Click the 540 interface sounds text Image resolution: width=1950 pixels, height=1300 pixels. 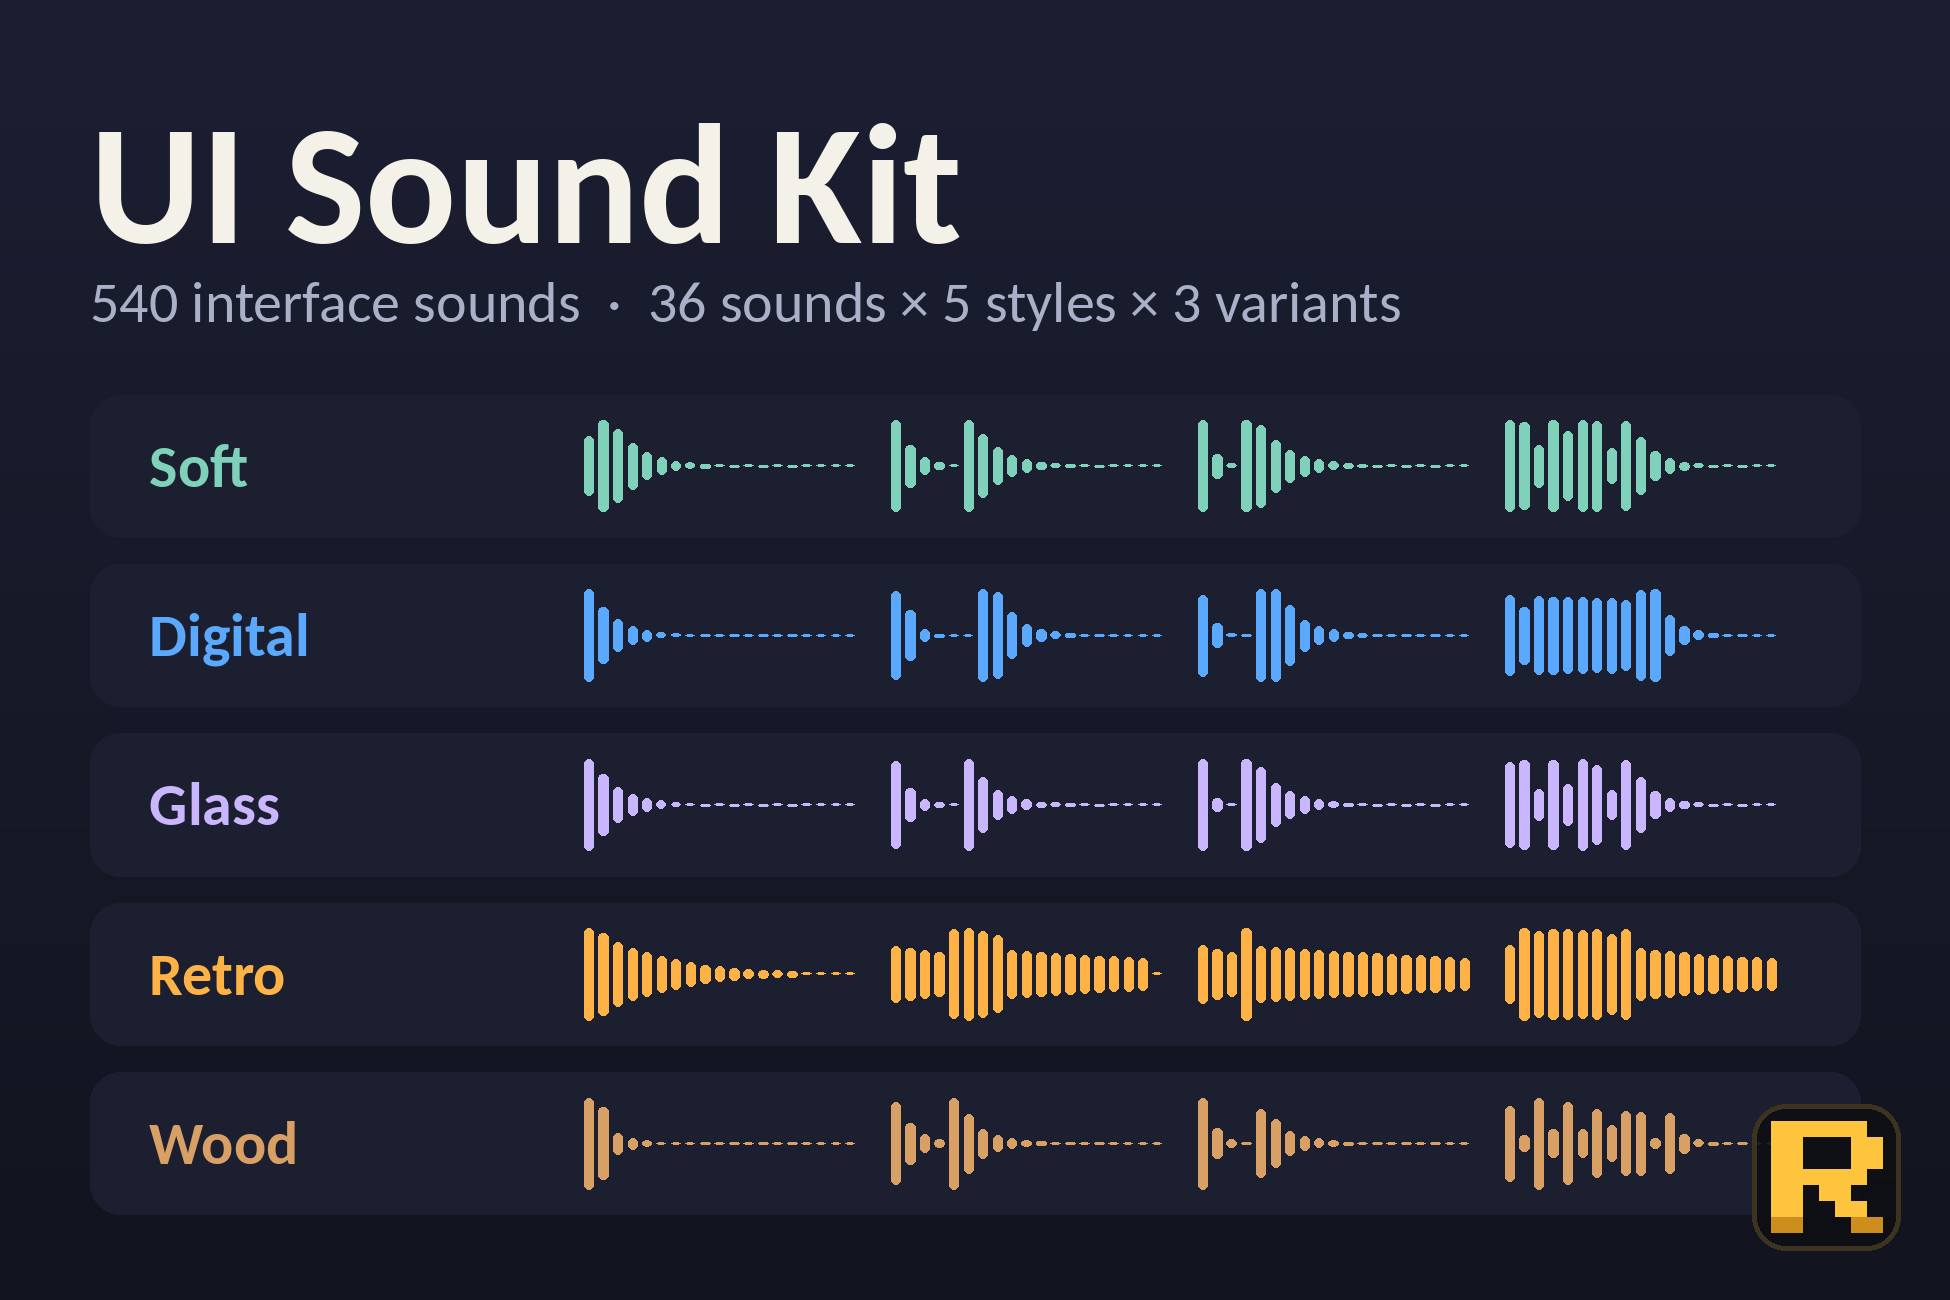336,303
